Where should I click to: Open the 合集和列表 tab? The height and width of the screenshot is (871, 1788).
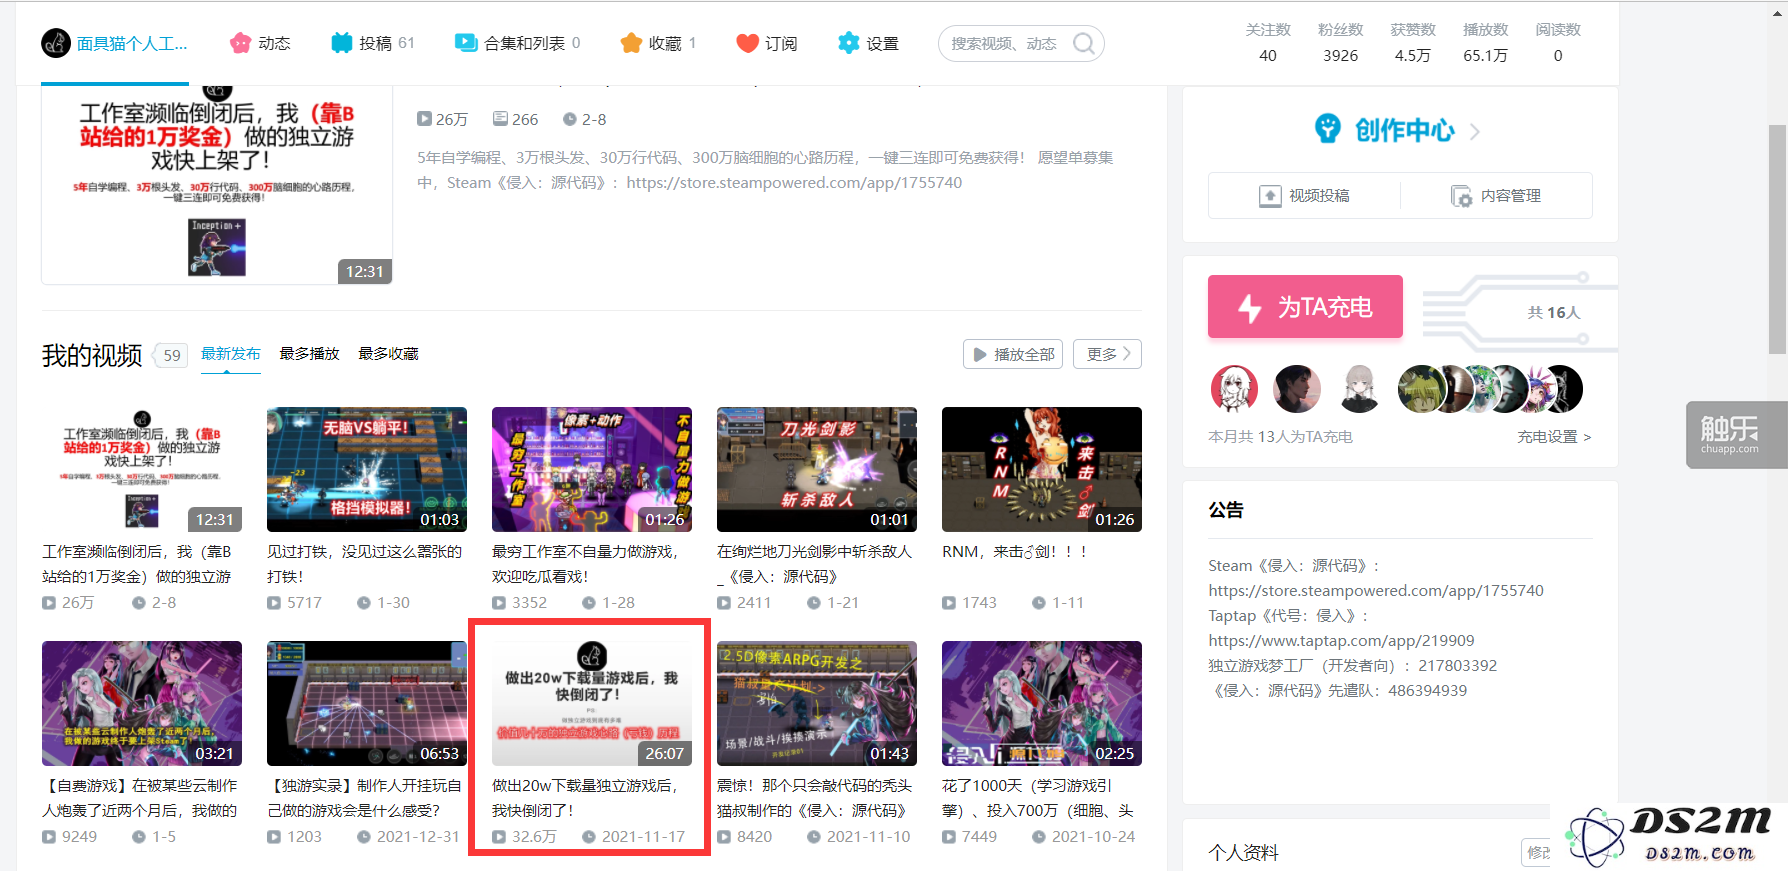[x=517, y=43]
